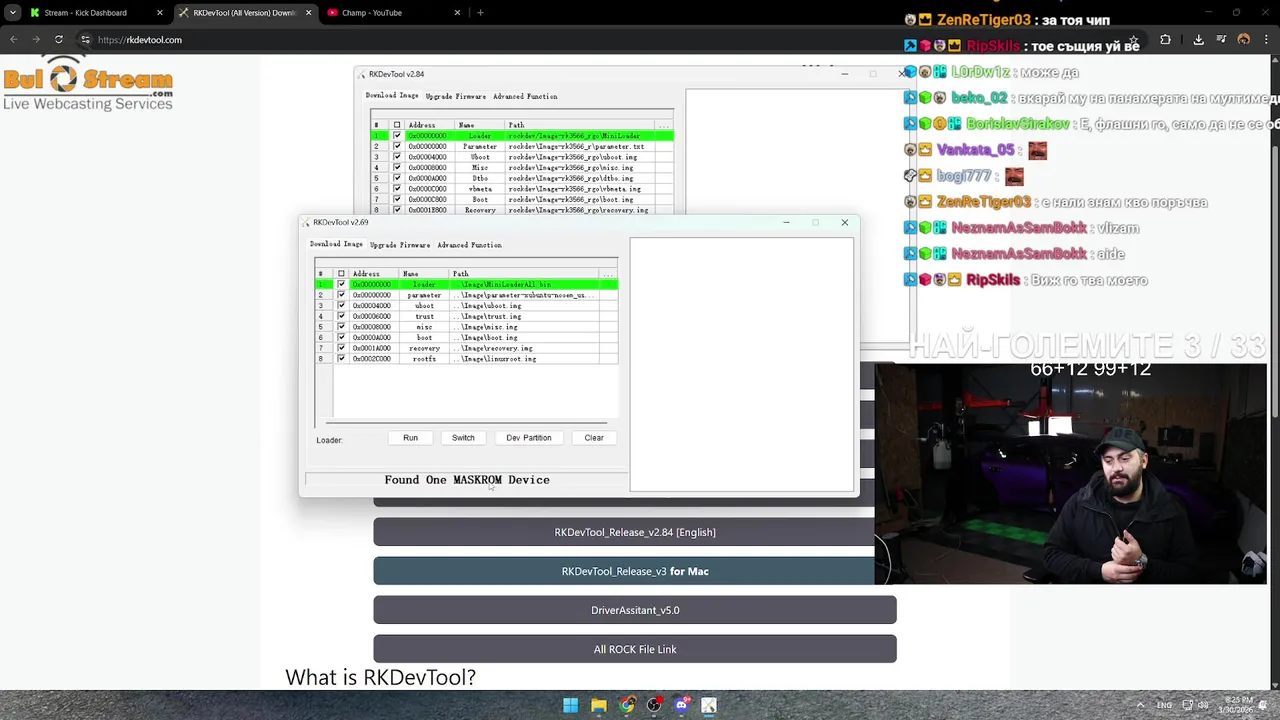Open OBS Studio from the taskbar
Screen dimensions: 1280x720
coord(654,705)
